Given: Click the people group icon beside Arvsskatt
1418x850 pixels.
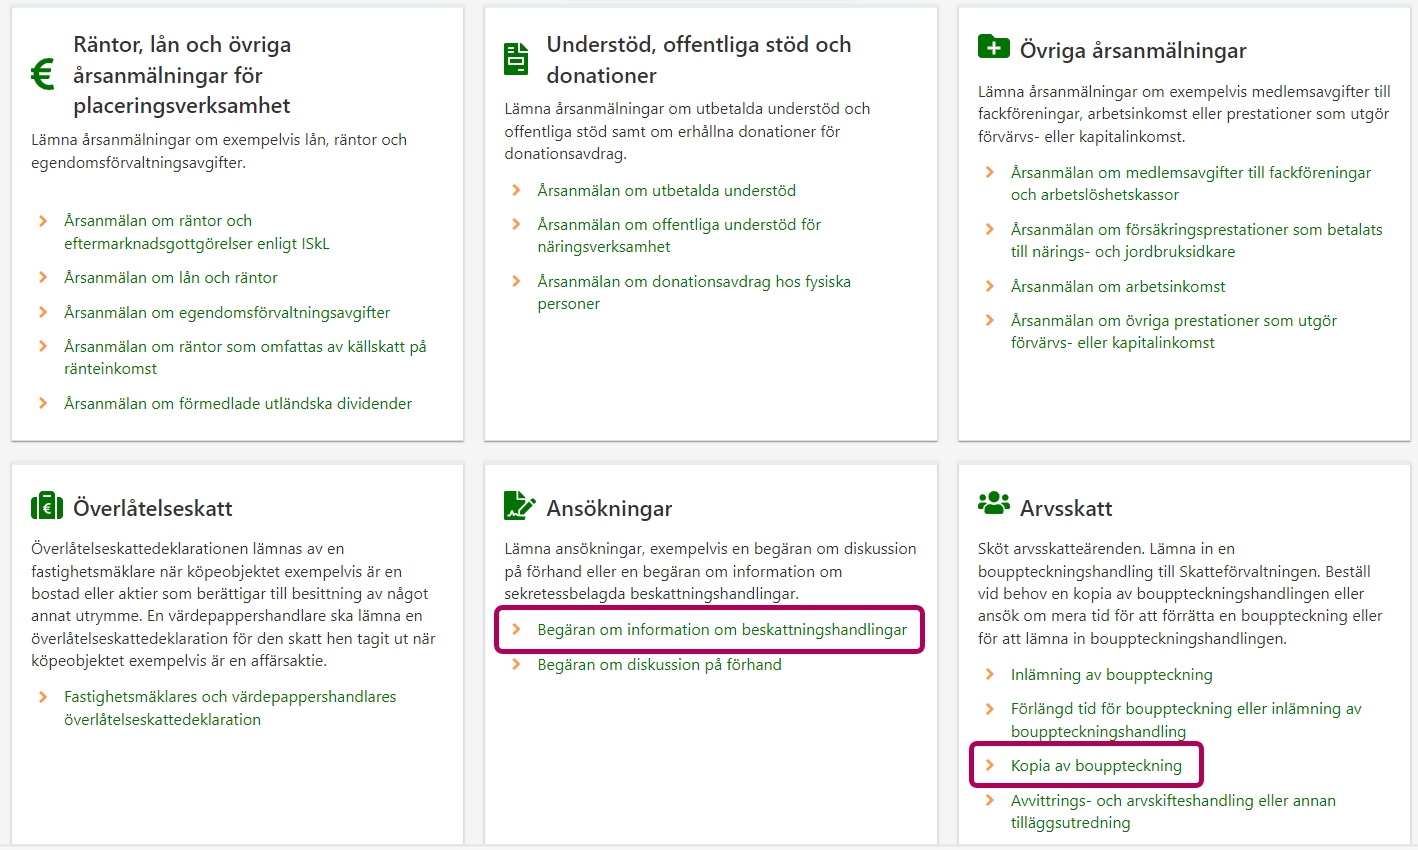Looking at the screenshot, I should [993, 503].
